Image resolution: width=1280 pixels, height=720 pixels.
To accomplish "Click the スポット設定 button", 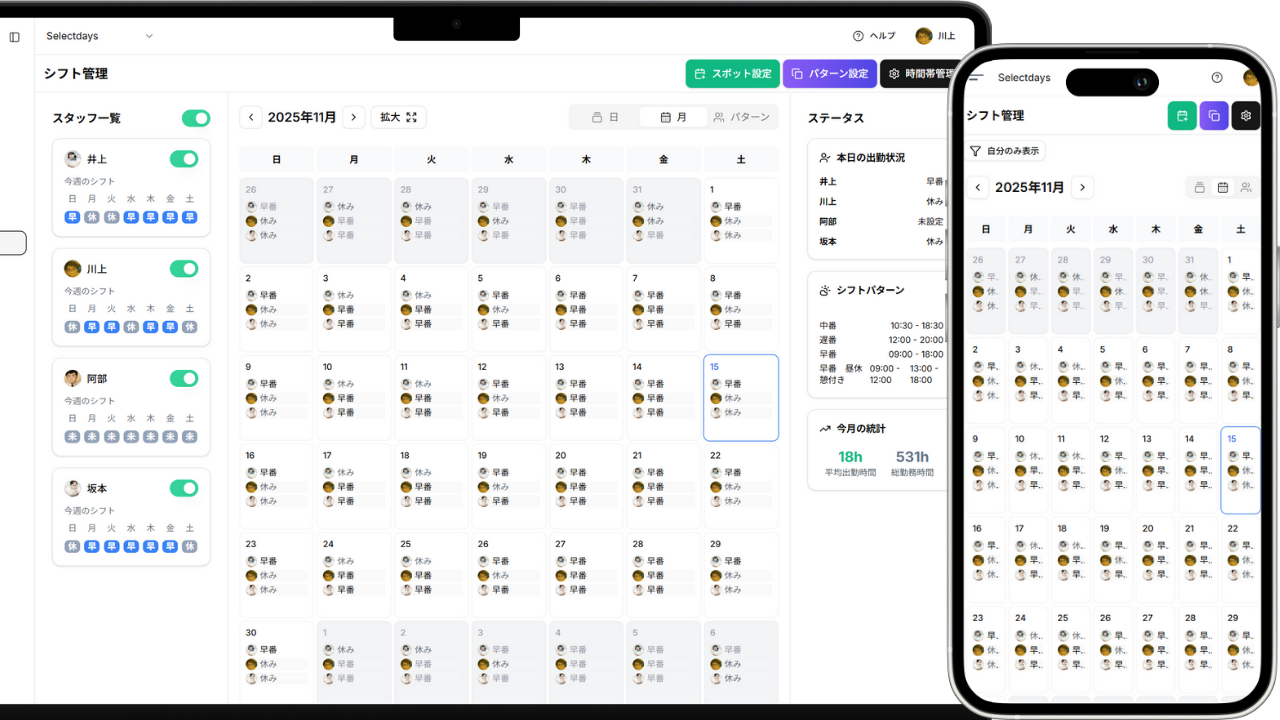I will pyautogui.click(x=732, y=74).
